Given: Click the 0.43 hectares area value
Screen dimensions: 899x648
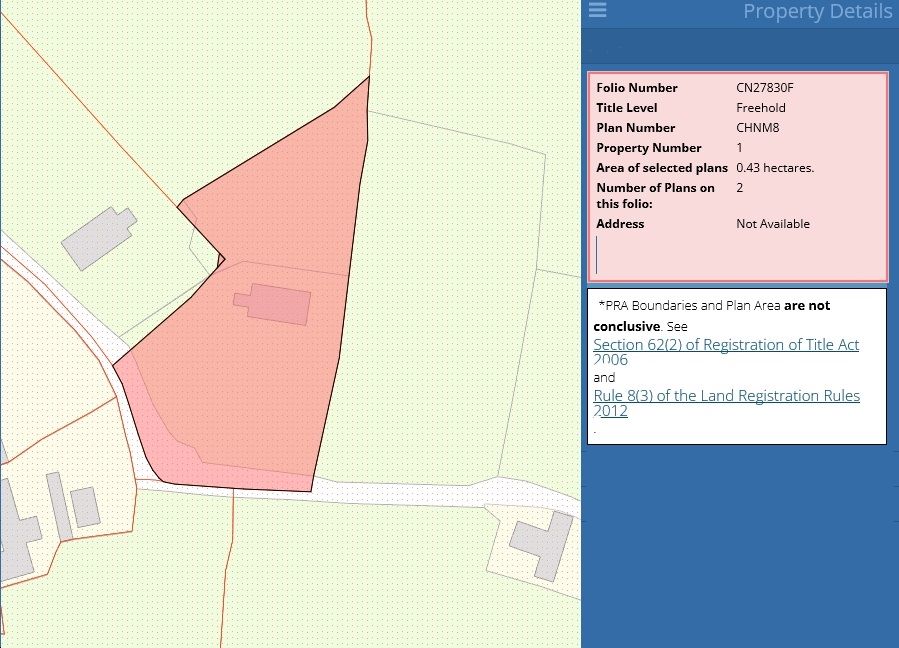Looking at the screenshot, I should [775, 168].
